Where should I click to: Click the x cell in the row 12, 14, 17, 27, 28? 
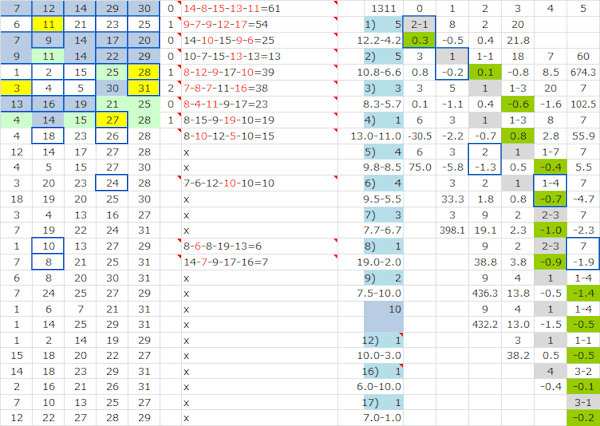coord(259,152)
